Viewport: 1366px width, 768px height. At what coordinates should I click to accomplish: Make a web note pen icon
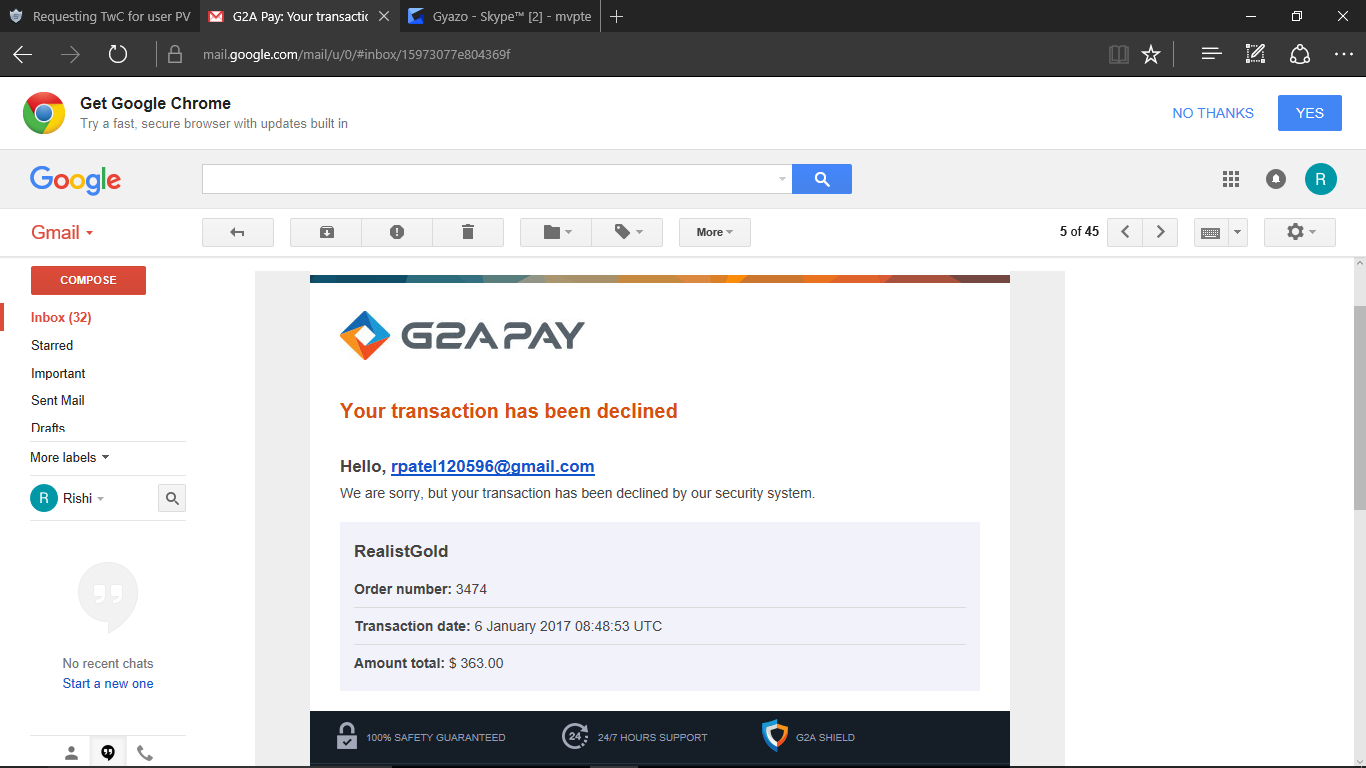1256,54
